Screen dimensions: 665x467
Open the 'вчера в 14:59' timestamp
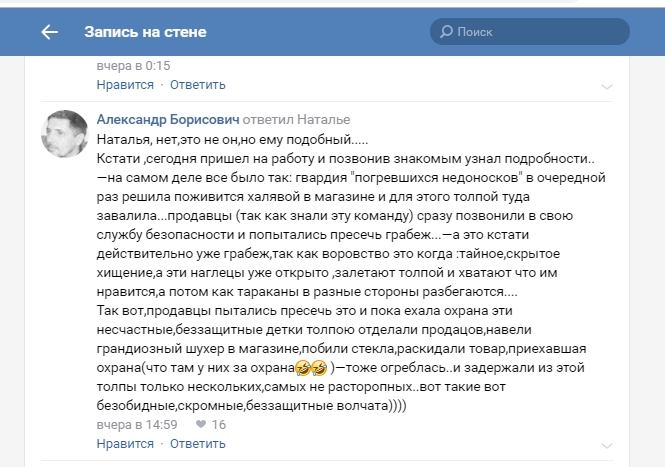point(137,425)
